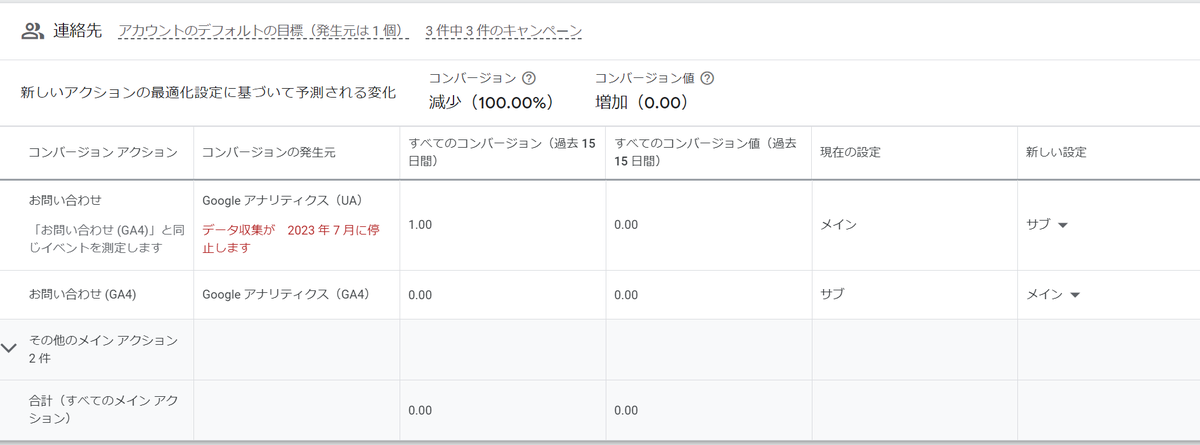This screenshot has width=1200, height=445.
Task: Click お問い合わせ (GA4) action name
Action: click(x=83, y=295)
